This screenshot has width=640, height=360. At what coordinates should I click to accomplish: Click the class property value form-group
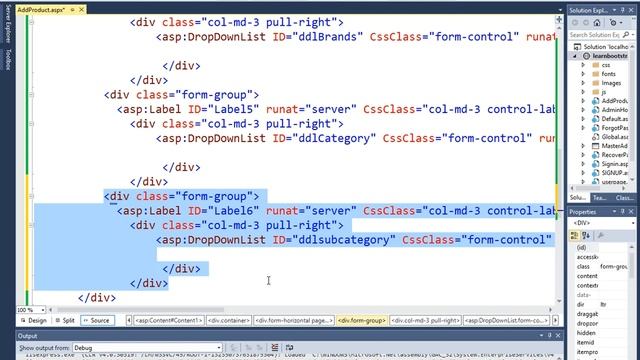[614, 267]
